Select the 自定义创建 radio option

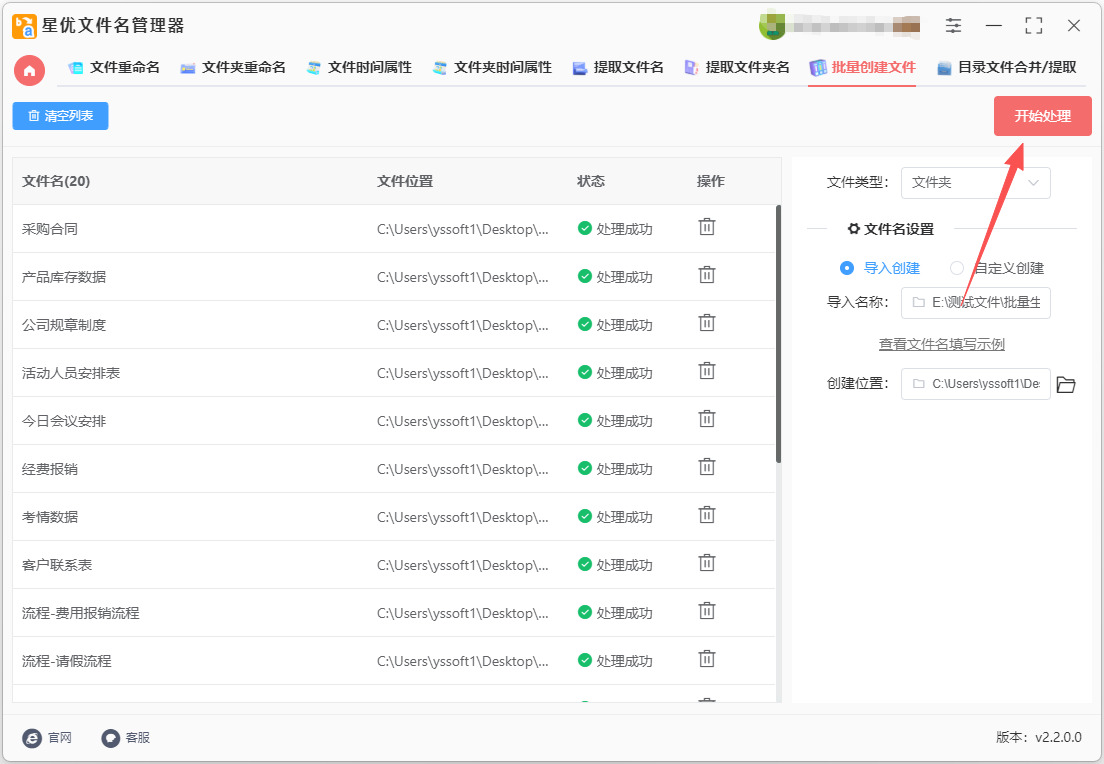coord(997,268)
